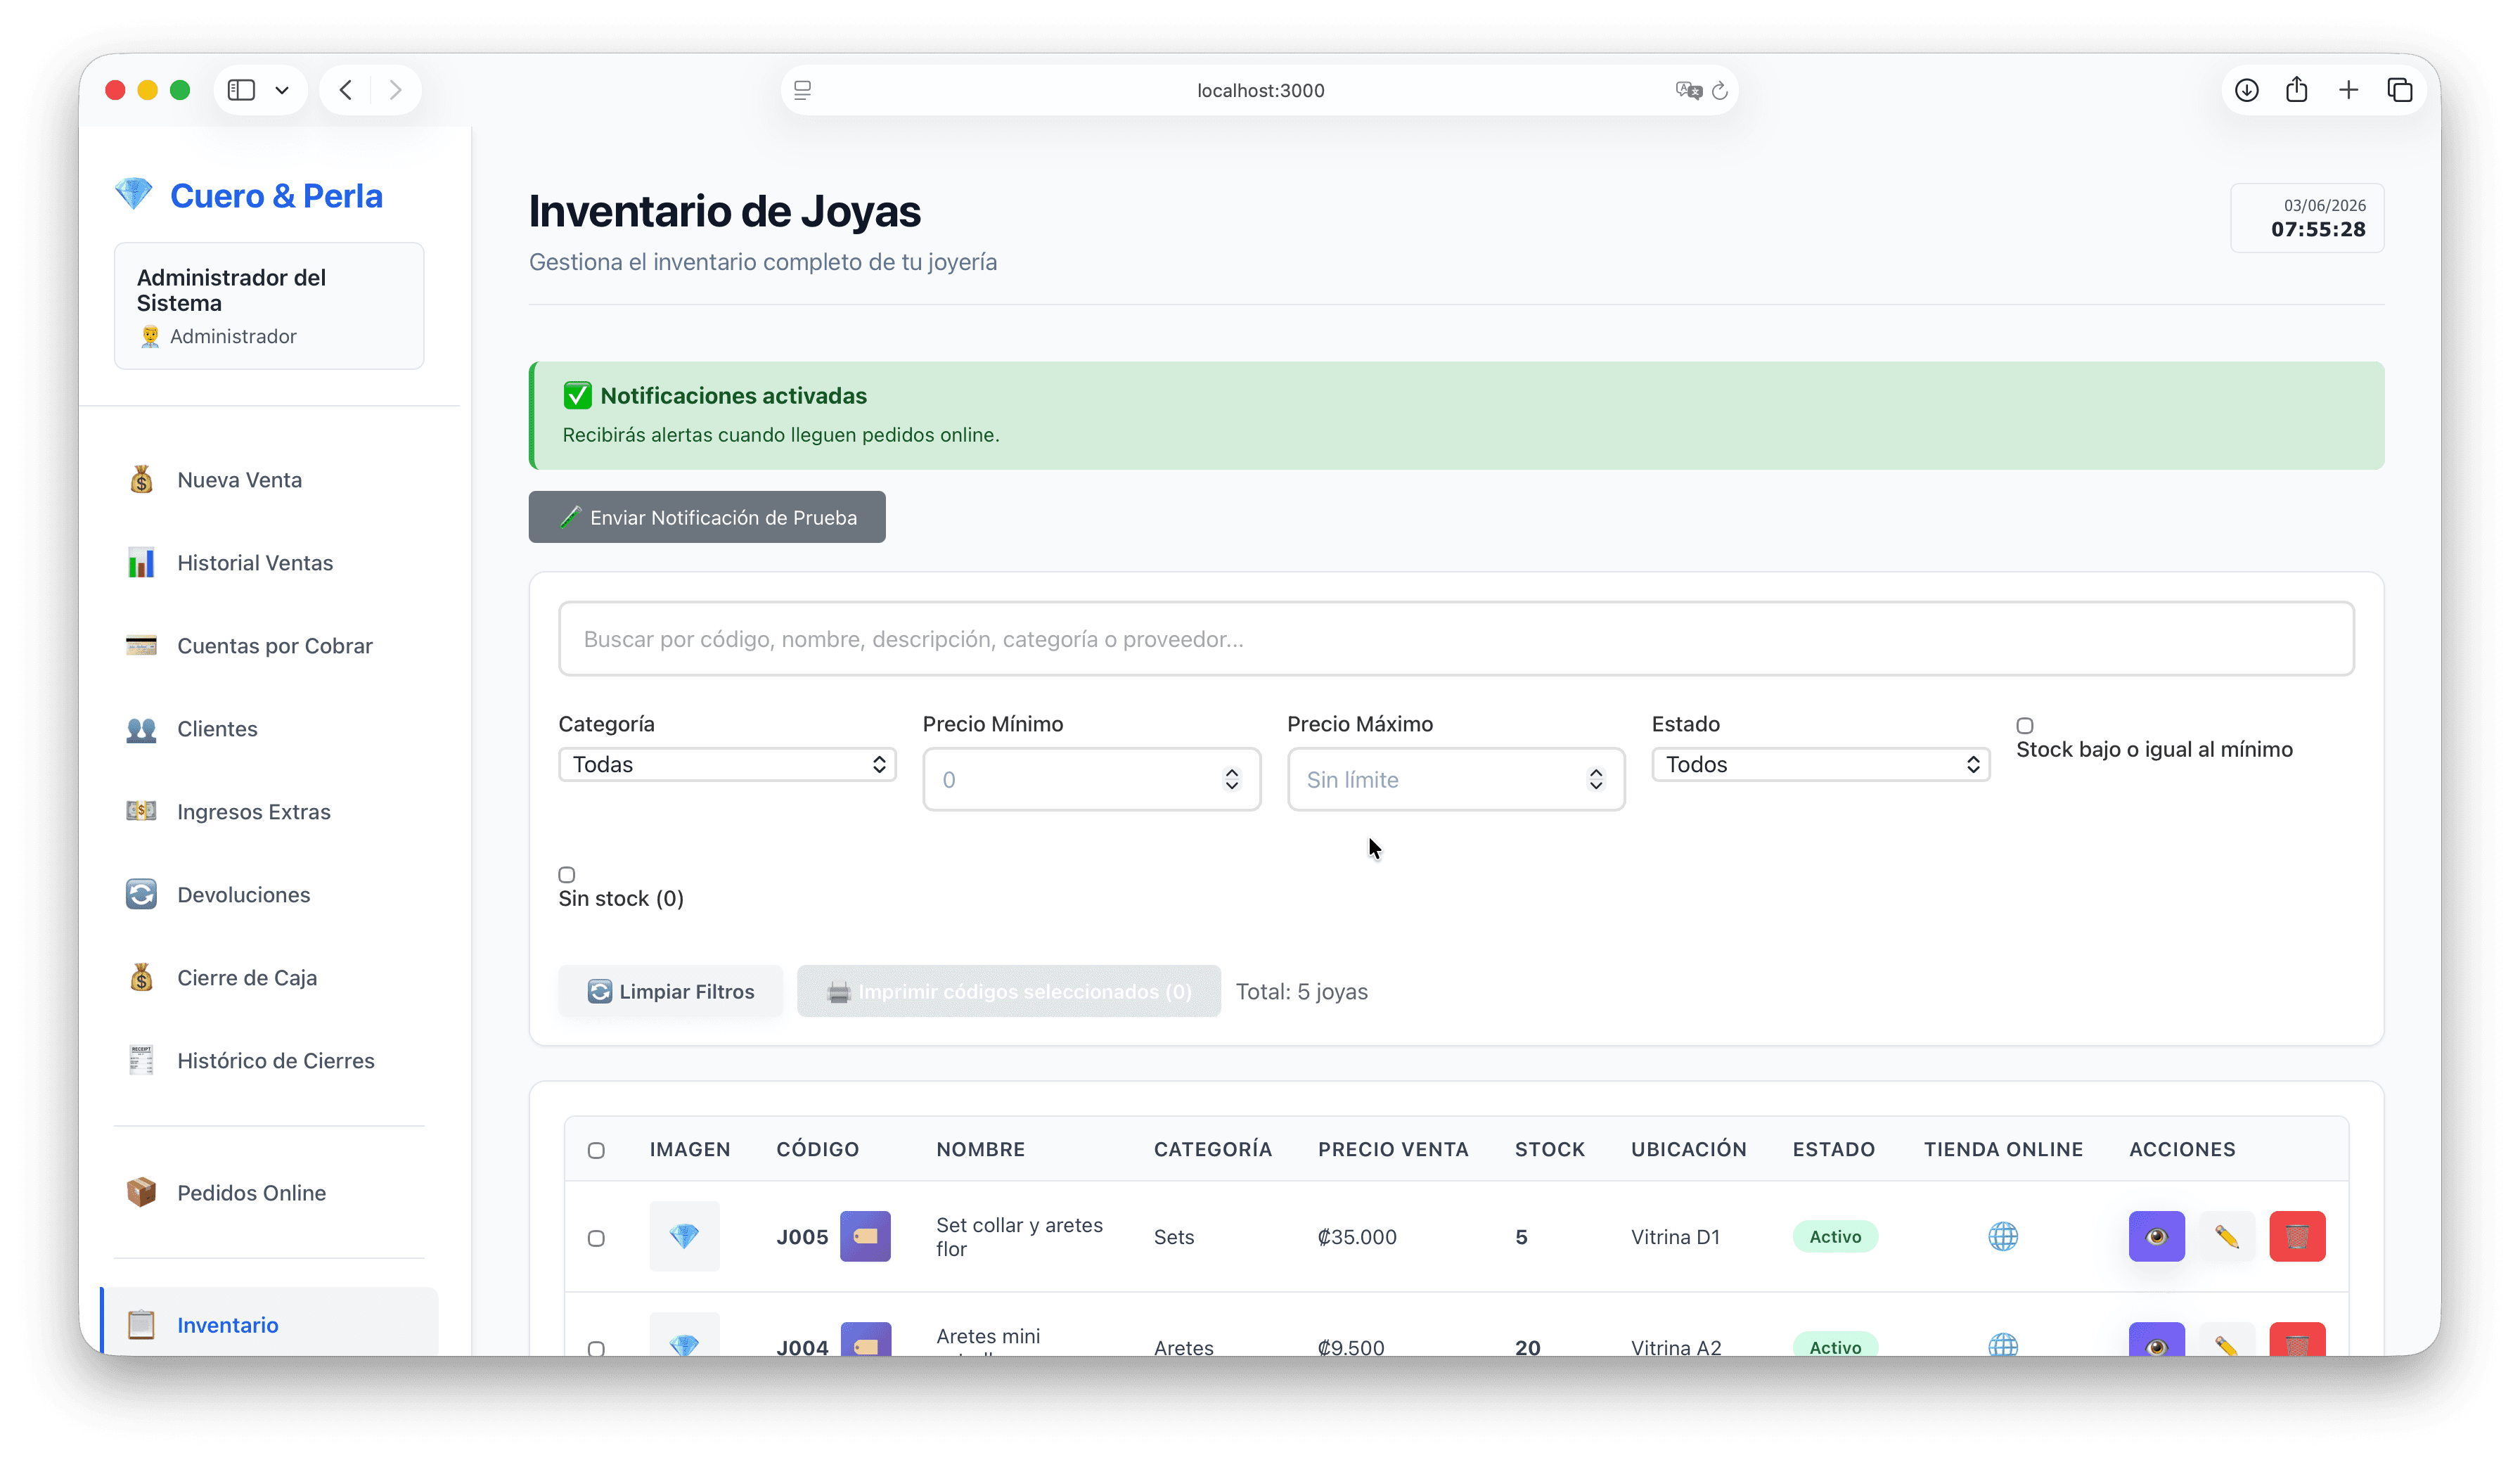The height and width of the screenshot is (1460, 2520).
Task: Click the Vitrina D1 location cell
Action: pos(1675,1237)
